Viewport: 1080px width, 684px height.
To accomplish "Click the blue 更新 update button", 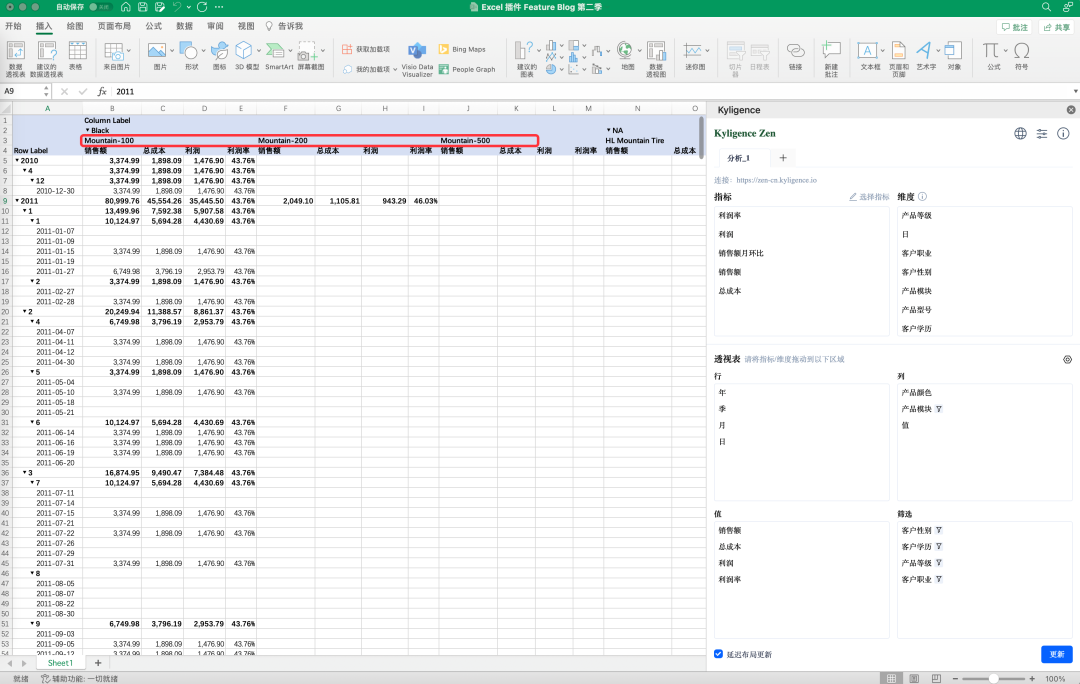I will pyautogui.click(x=1056, y=654).
